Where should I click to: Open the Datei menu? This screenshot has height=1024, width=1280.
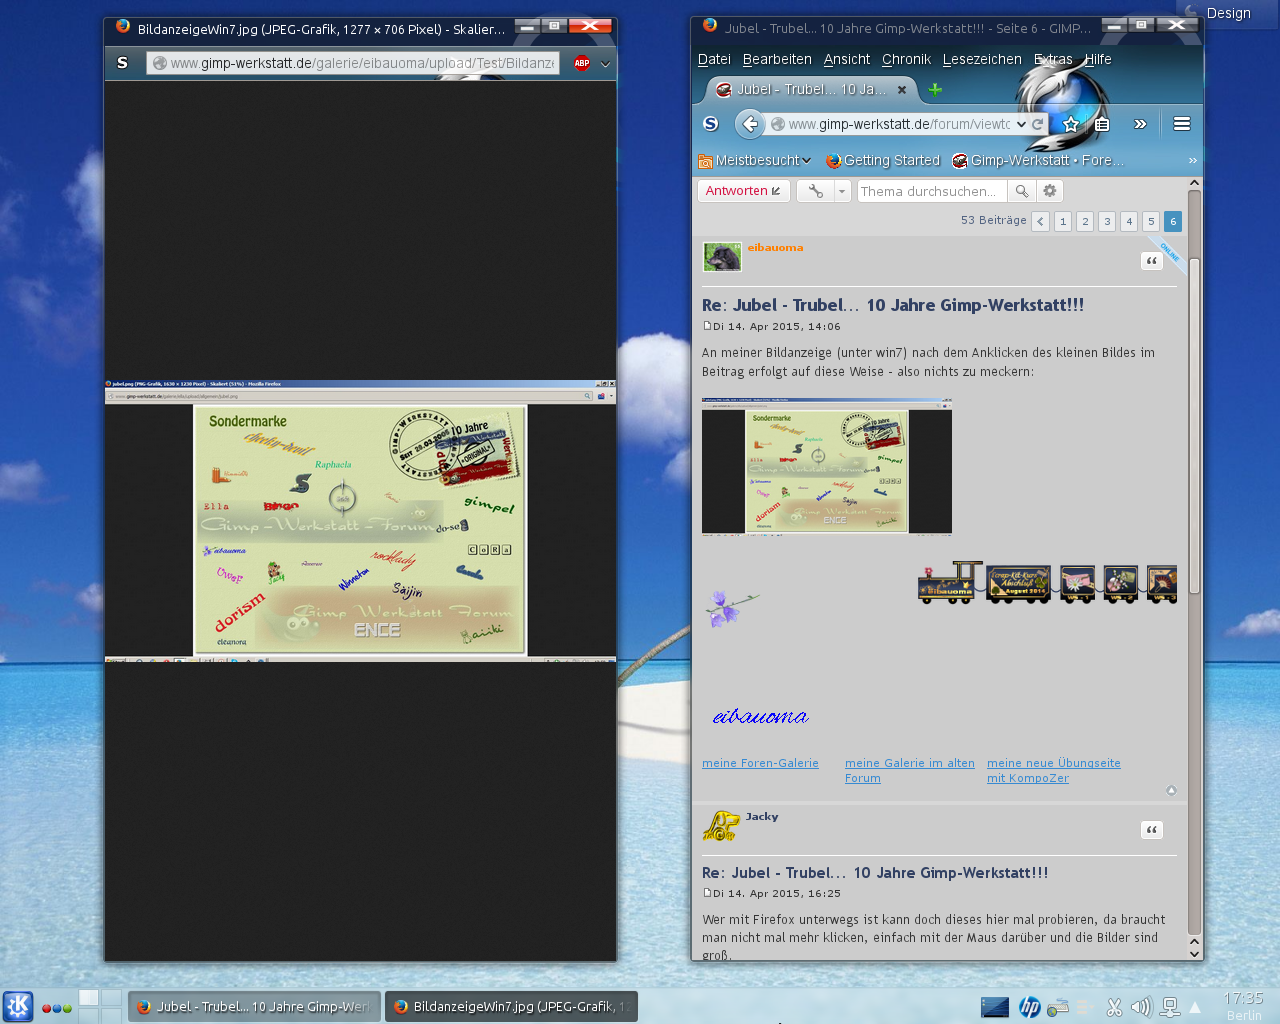point(714,59)
